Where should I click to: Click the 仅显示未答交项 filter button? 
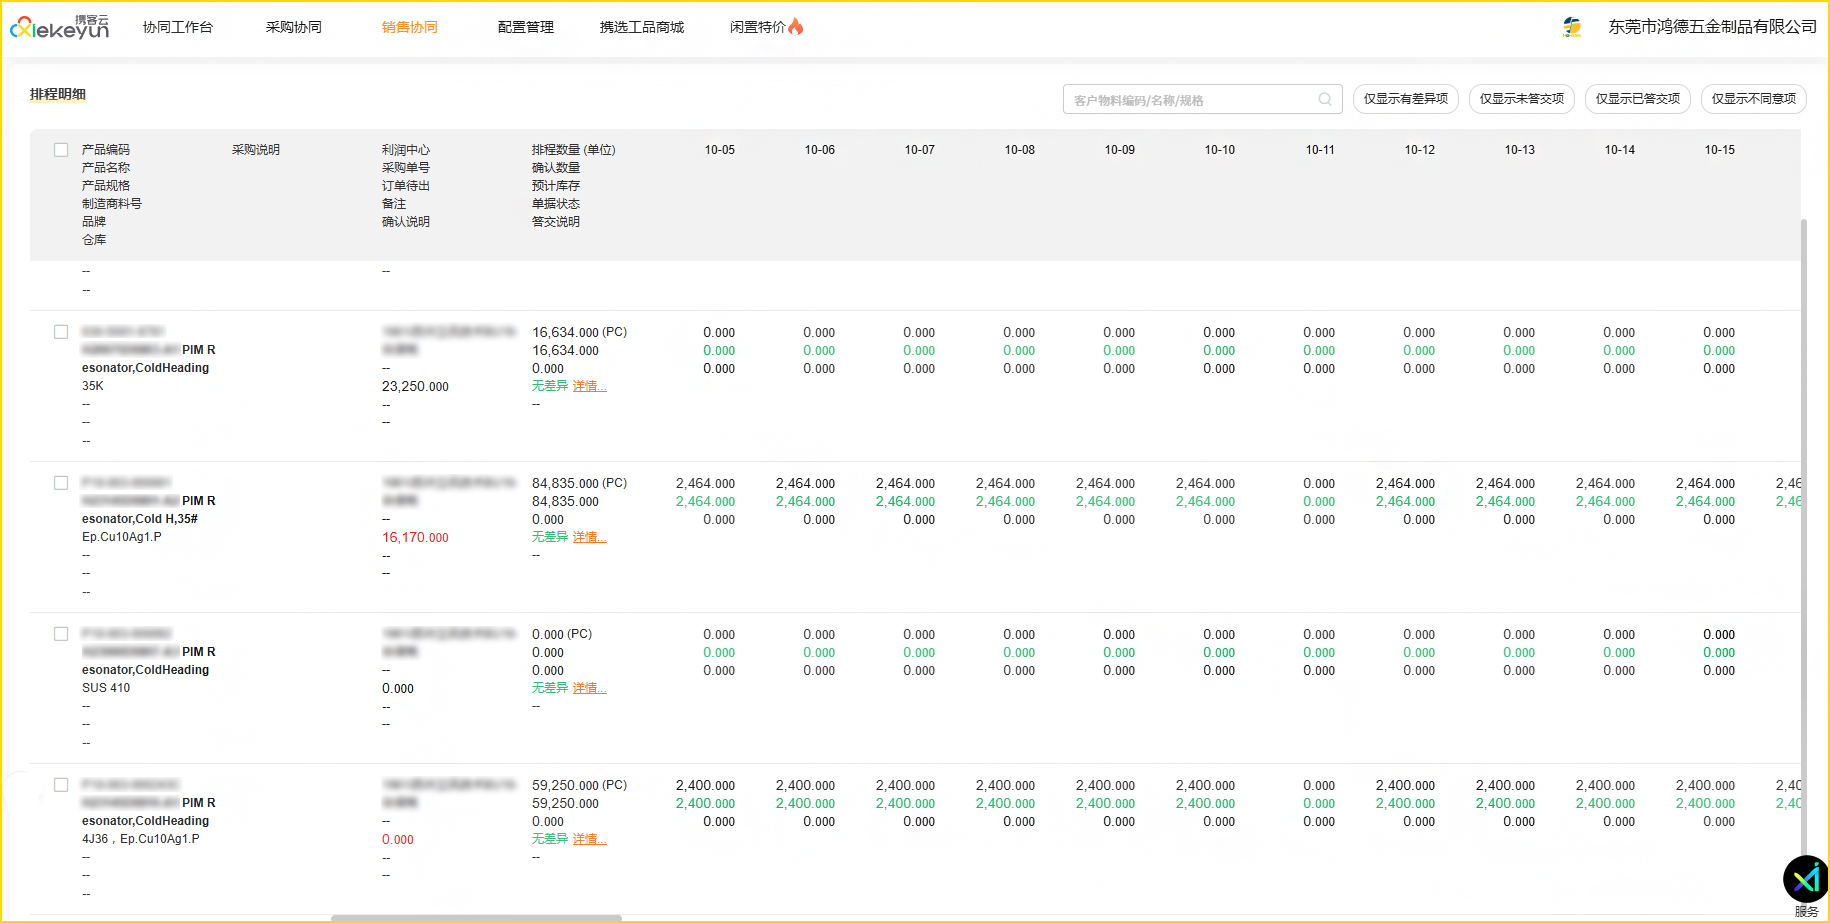[1522, 99]
